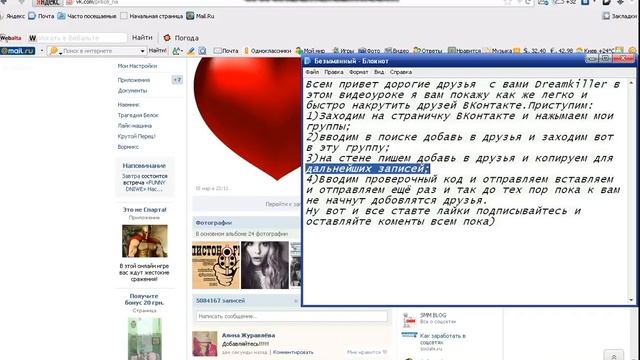
Task: Open Ответы on Mail.ru toolbar
Action: pyautogui.click(x=428, y=51)
